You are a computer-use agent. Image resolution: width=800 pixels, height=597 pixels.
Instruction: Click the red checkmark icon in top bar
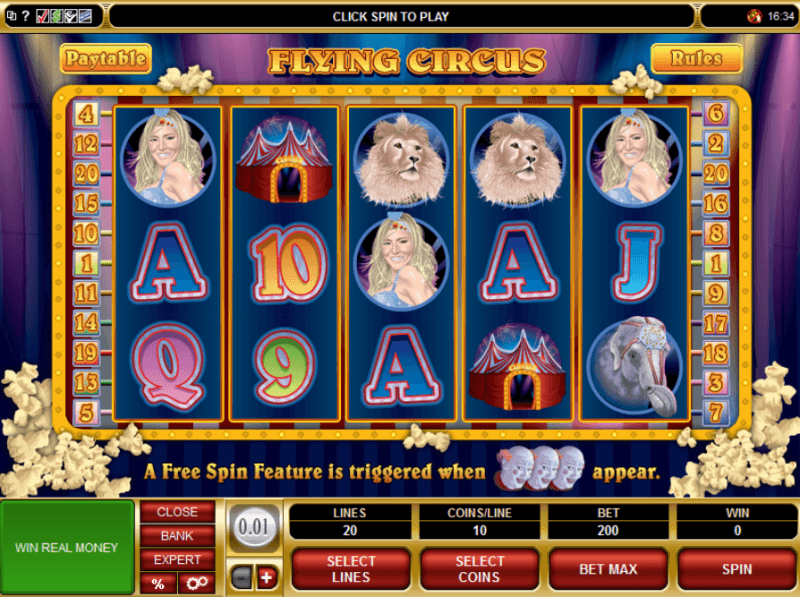42,16
